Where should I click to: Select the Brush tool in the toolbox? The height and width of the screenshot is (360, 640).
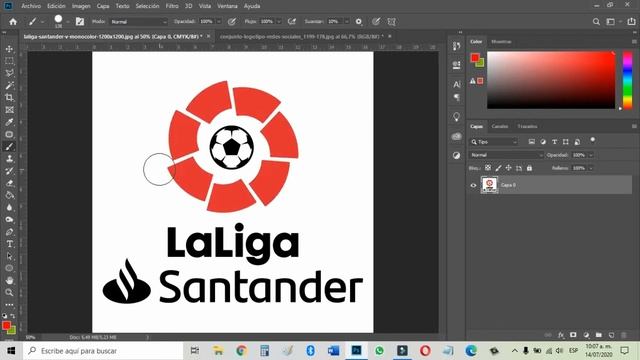(9, 147)
